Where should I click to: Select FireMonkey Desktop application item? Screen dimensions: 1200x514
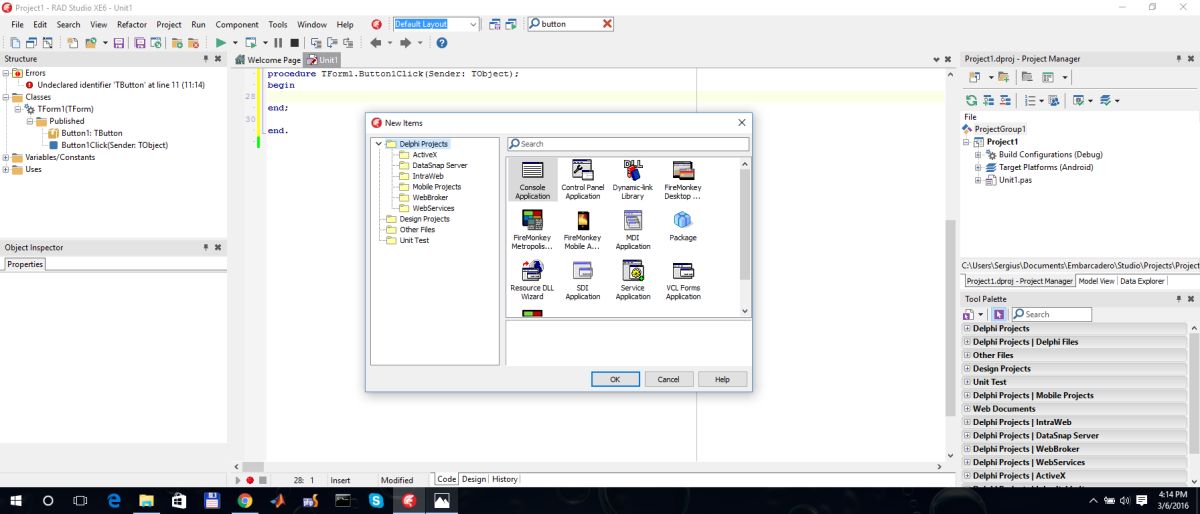(683, 180)
